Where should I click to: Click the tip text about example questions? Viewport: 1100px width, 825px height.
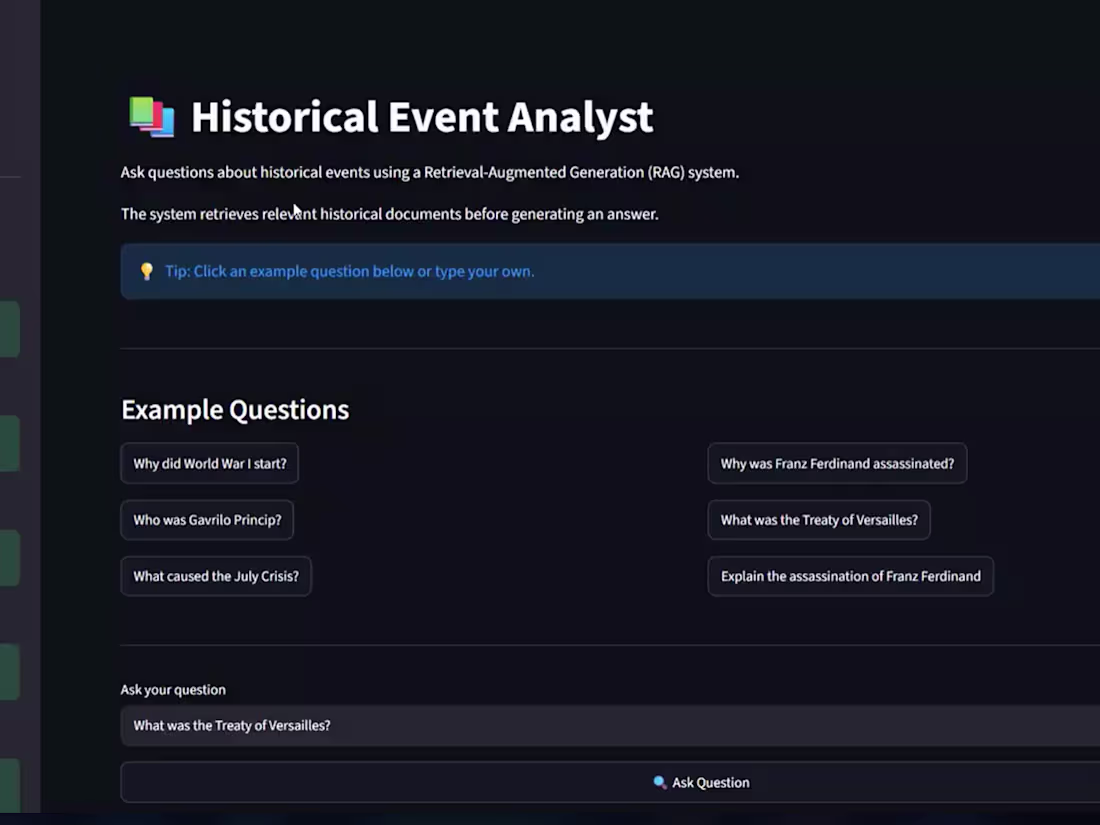[x=349, y=271]
